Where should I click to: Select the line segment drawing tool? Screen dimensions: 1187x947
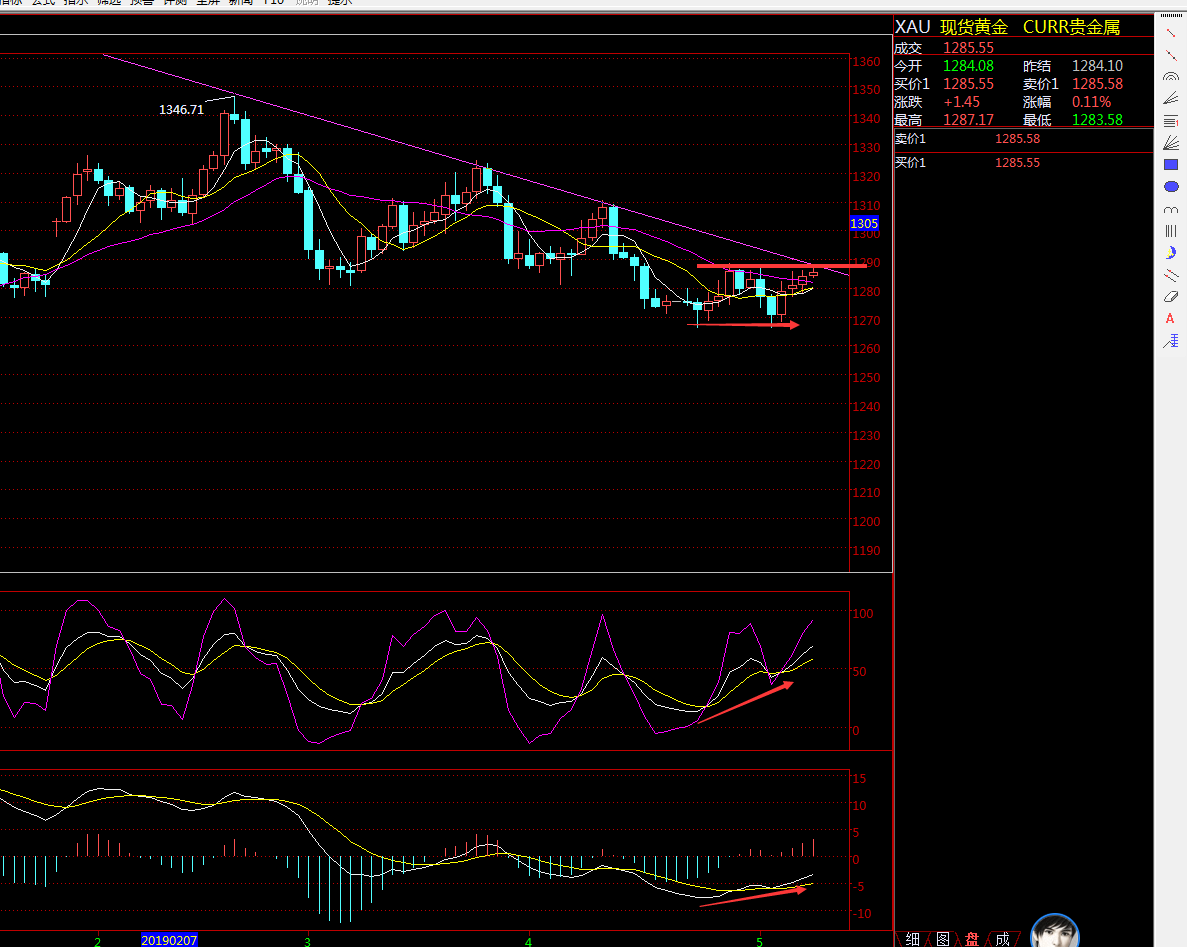pyautogui.click(x=1170, y=33)
